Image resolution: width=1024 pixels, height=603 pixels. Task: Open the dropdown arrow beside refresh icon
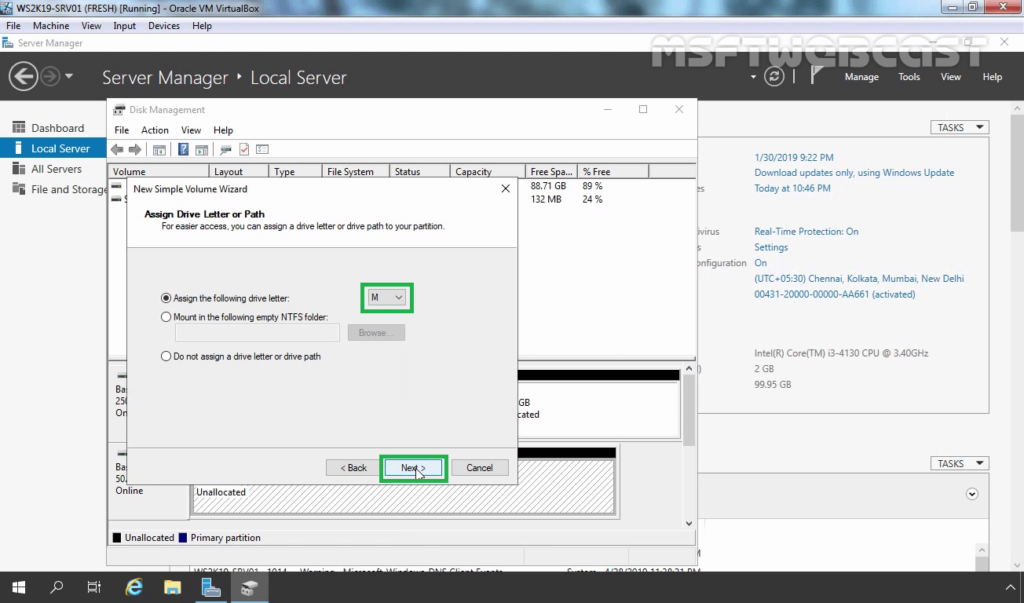click(753, 77)
